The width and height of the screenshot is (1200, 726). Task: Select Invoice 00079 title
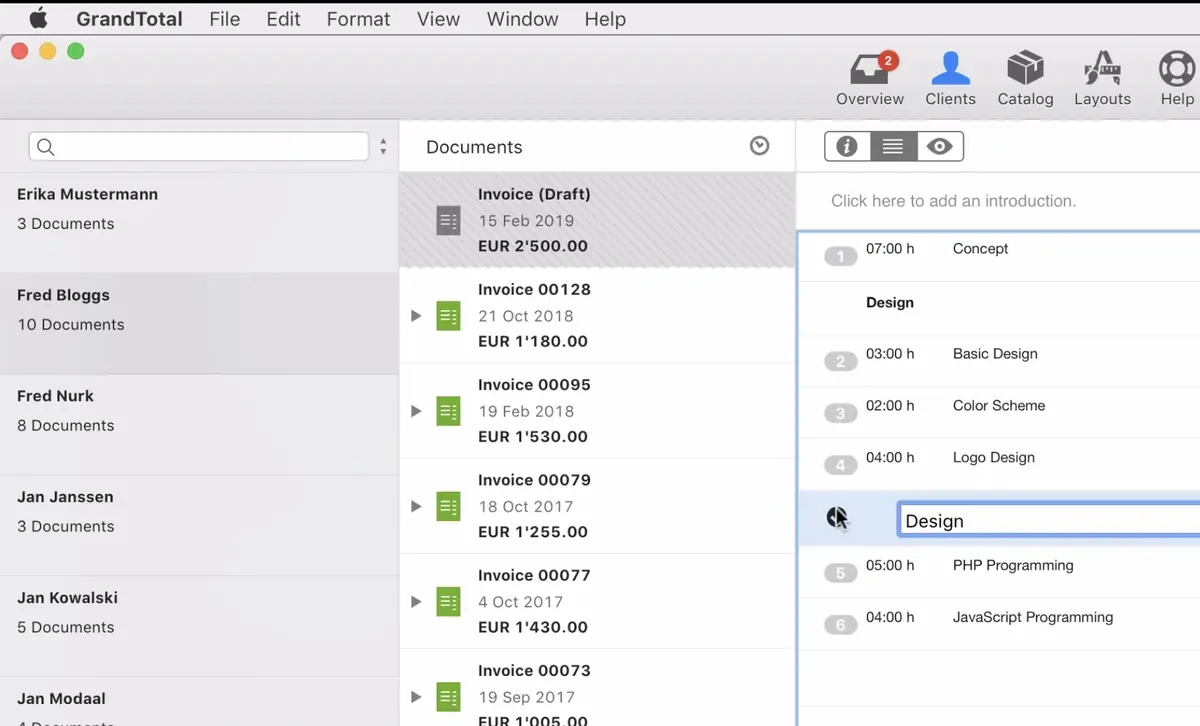534,480
